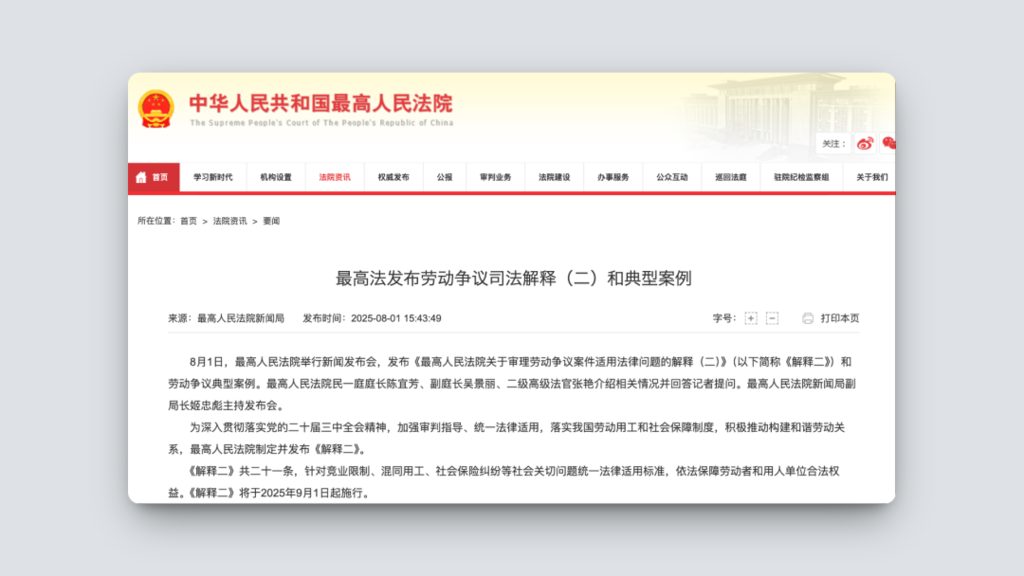Expand the 审判业务 navigation menu
Screen dimensions: 1024x576
tap(495, 177)
